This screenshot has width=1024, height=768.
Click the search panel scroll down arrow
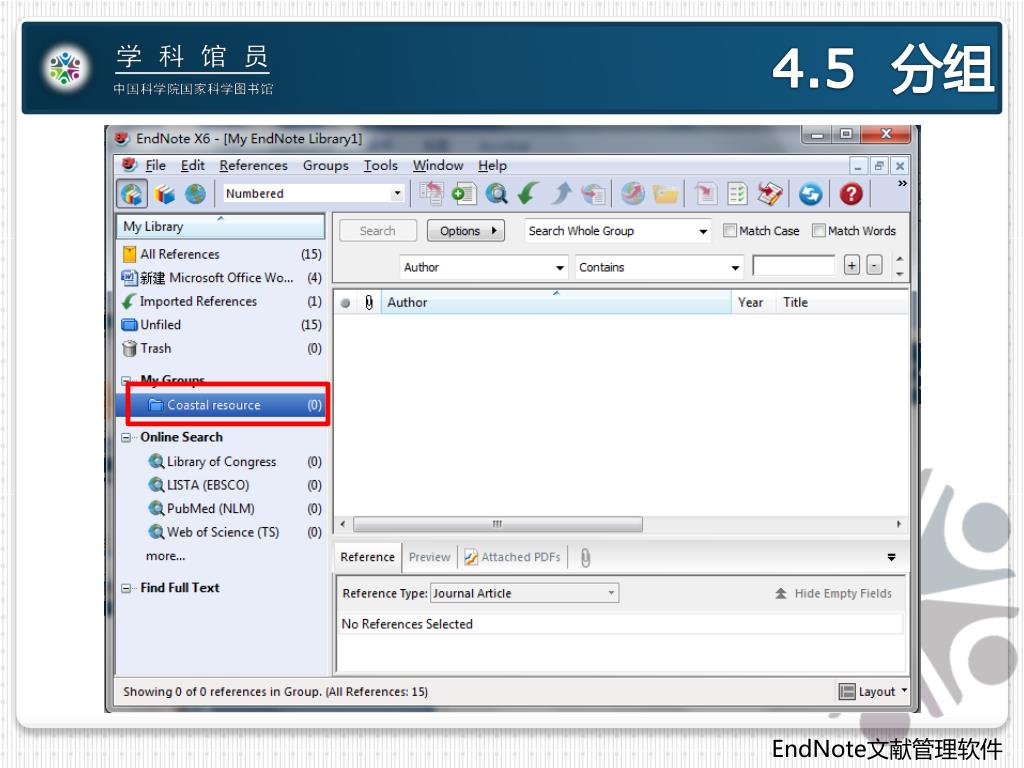(x=900, y=274)
